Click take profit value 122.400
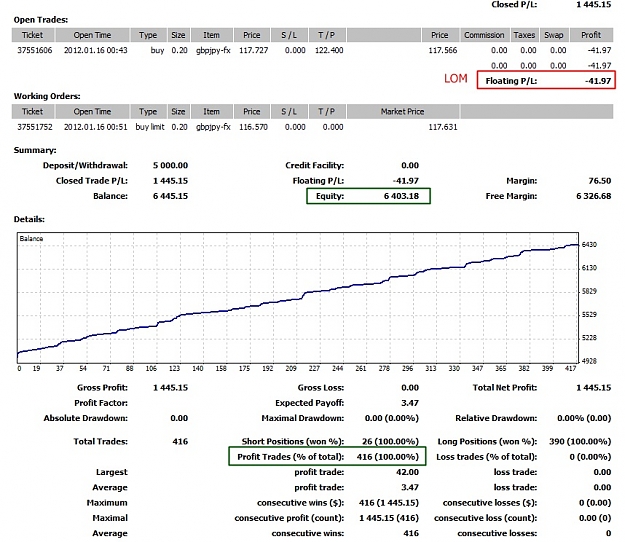This screenshot has width=625, height=542. (x=329, y=50)
